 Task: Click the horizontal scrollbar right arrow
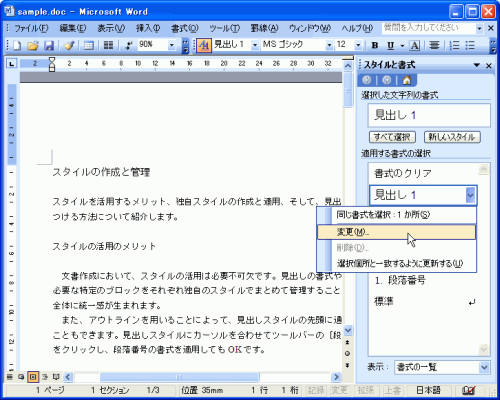tap(336, 377)
